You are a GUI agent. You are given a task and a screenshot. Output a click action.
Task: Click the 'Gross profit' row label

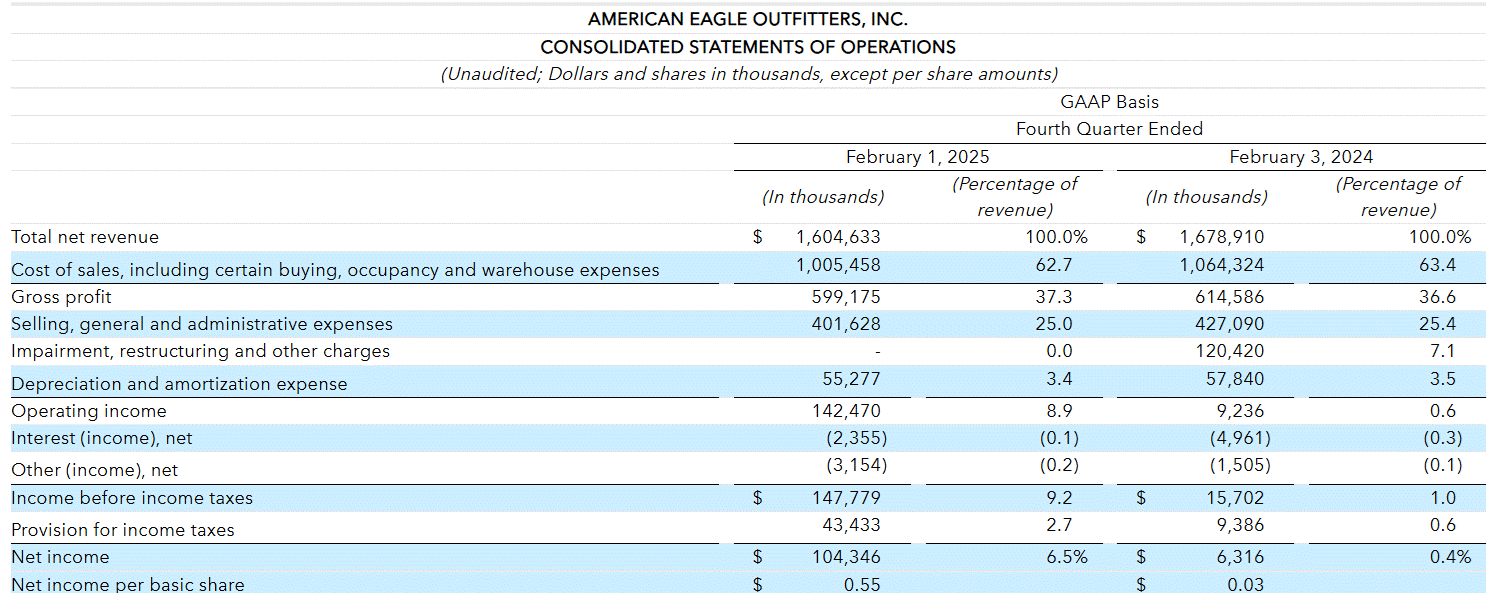click(x=61, y=297)
